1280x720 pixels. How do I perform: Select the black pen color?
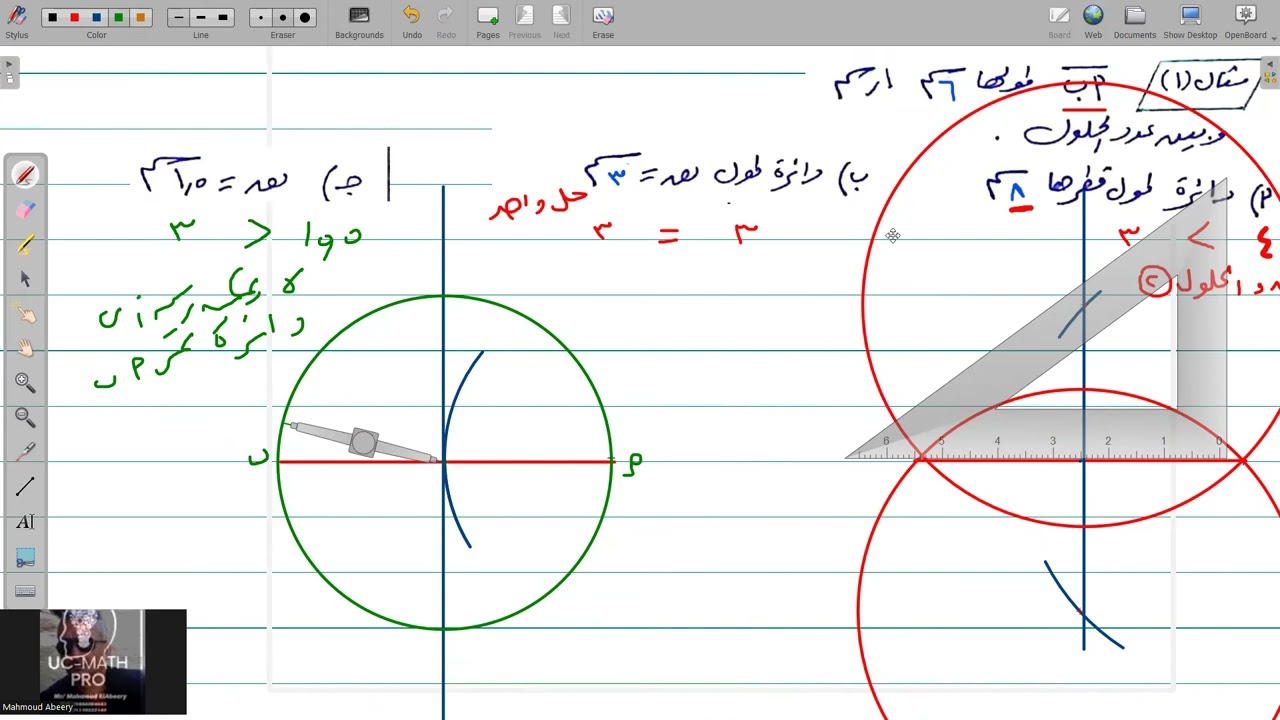[52, 18]
